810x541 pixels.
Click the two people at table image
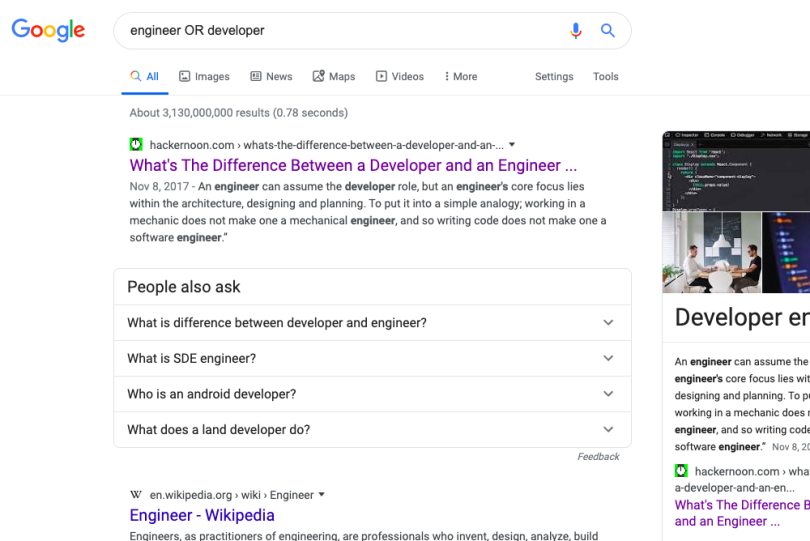coord(712,253)
